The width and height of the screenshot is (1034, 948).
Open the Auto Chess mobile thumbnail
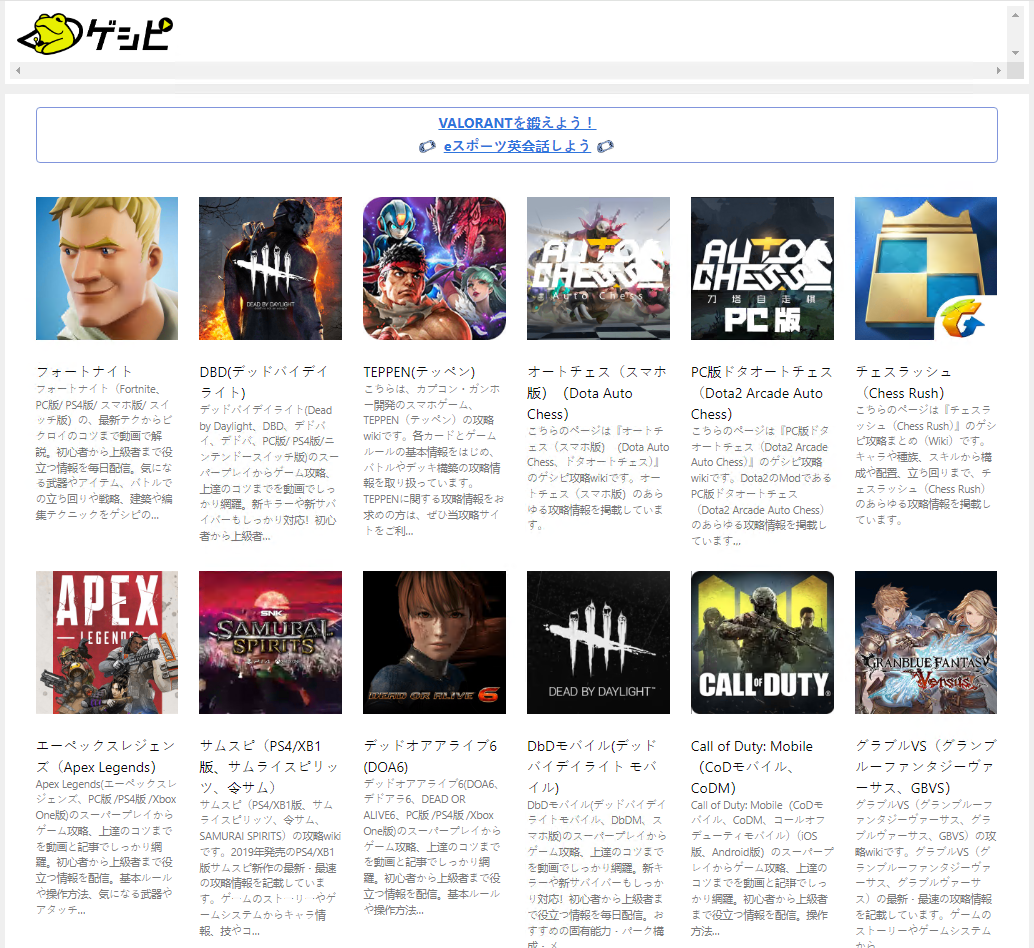point(598,268)
